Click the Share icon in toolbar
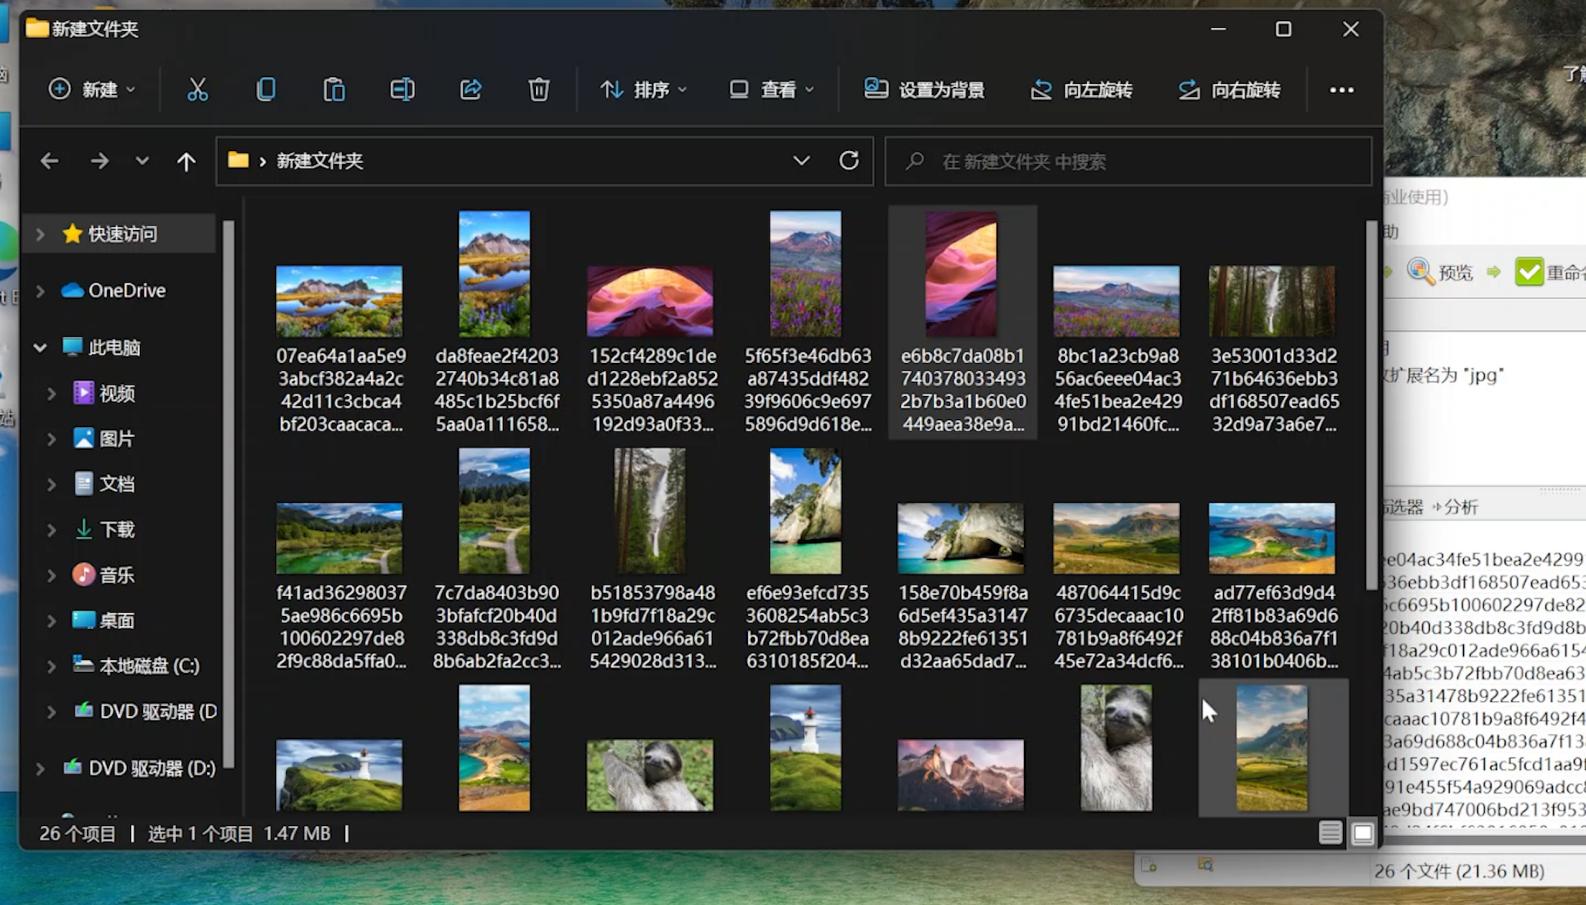Screen dimensions: 1586x905 point(471,90)
